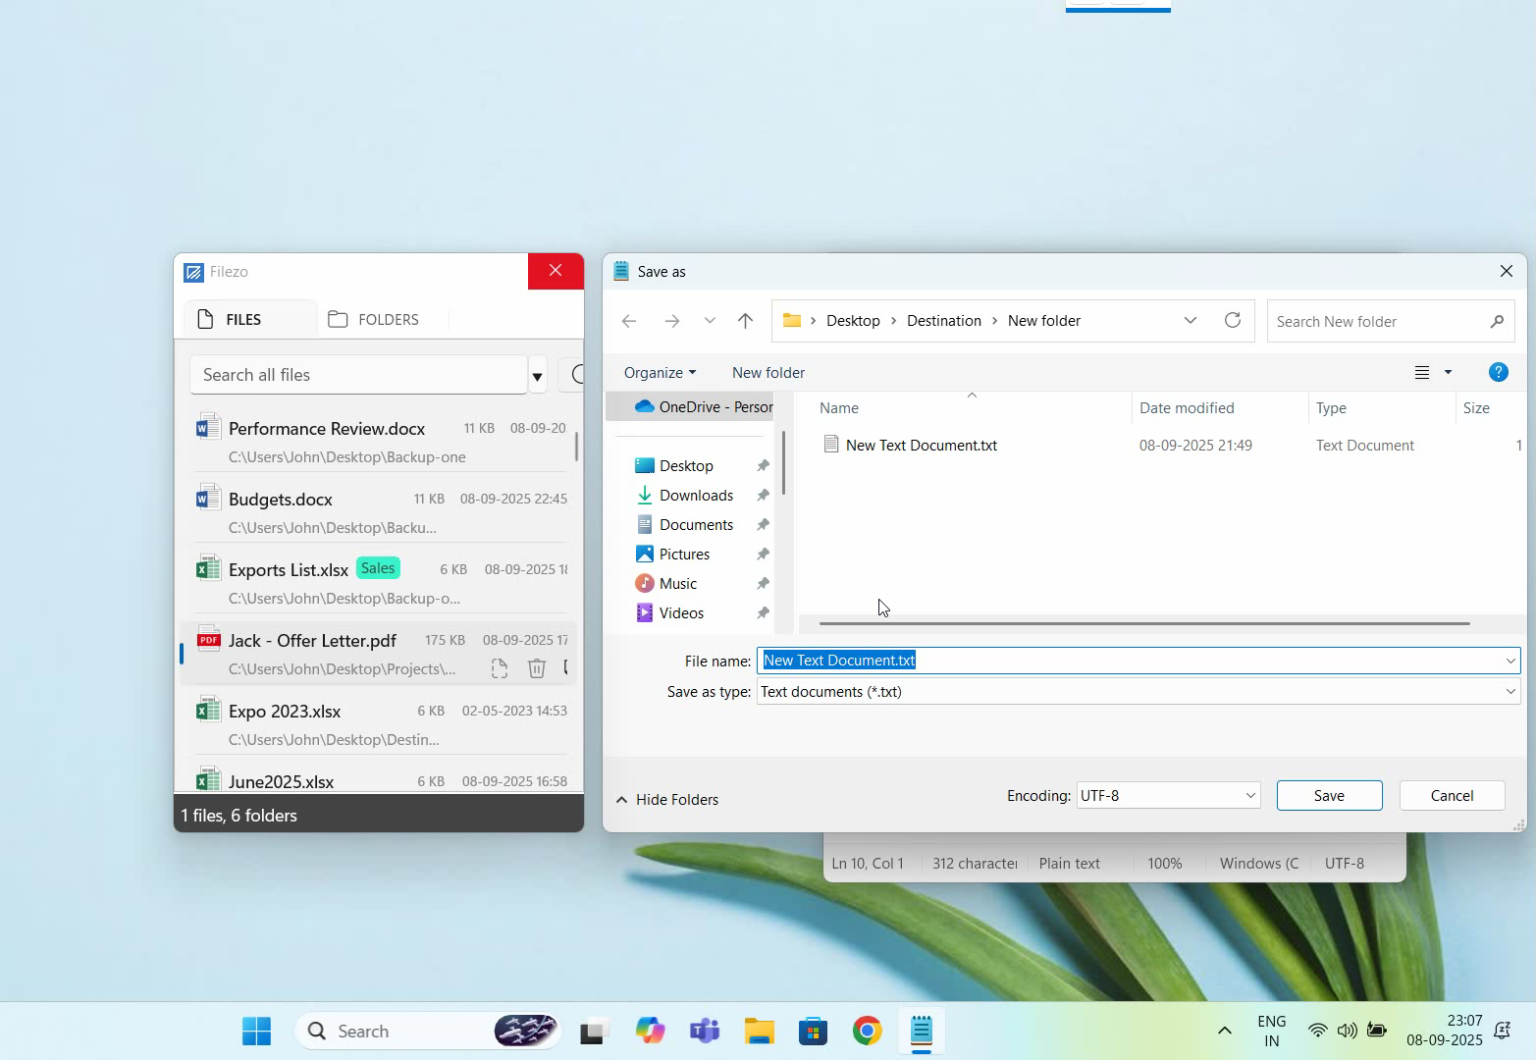Image resolution: width=1536 pixels, height=1060 pixels.
Task: Unpin Downloads from Quick access
Action: (x=762, y=495)
